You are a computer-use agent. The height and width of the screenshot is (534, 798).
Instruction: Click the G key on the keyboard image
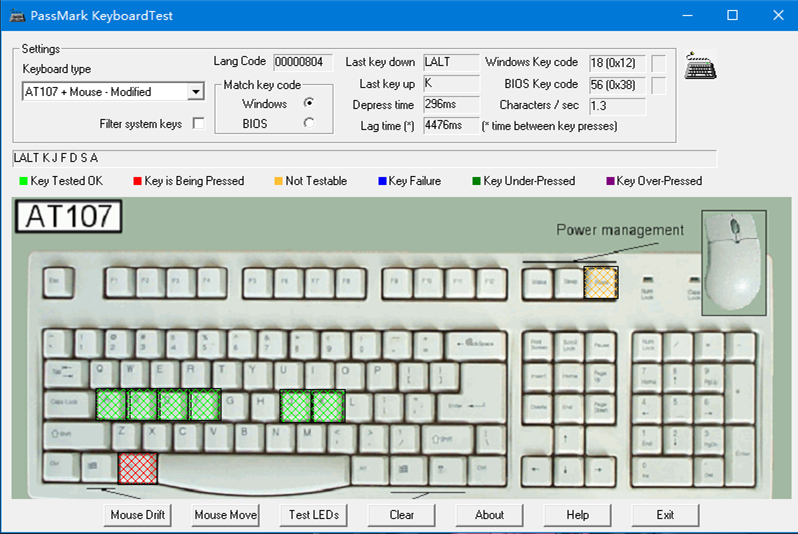click(x=235, y=405)
